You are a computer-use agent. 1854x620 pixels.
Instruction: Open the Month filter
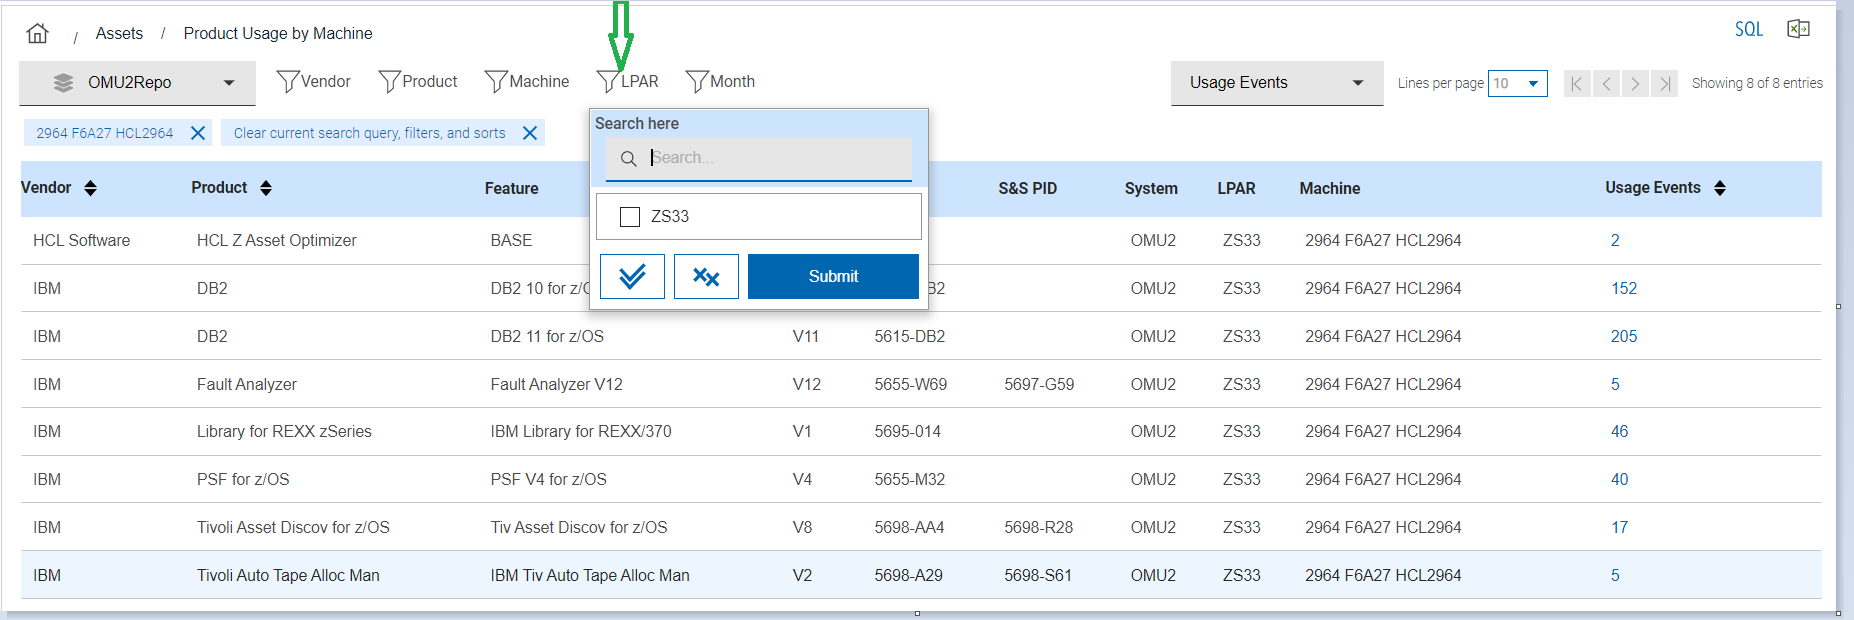(x=720, y=82)
